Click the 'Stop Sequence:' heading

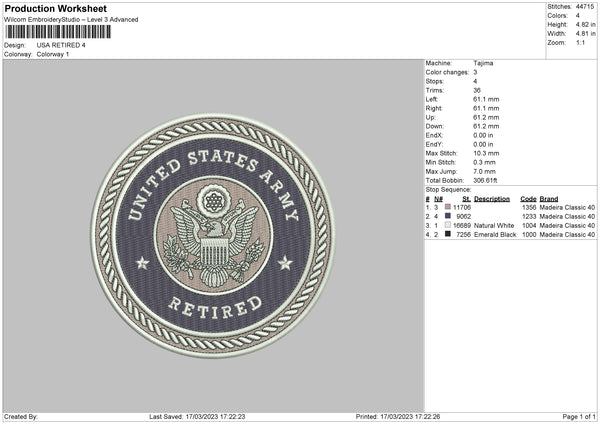[x=448, y=190]
